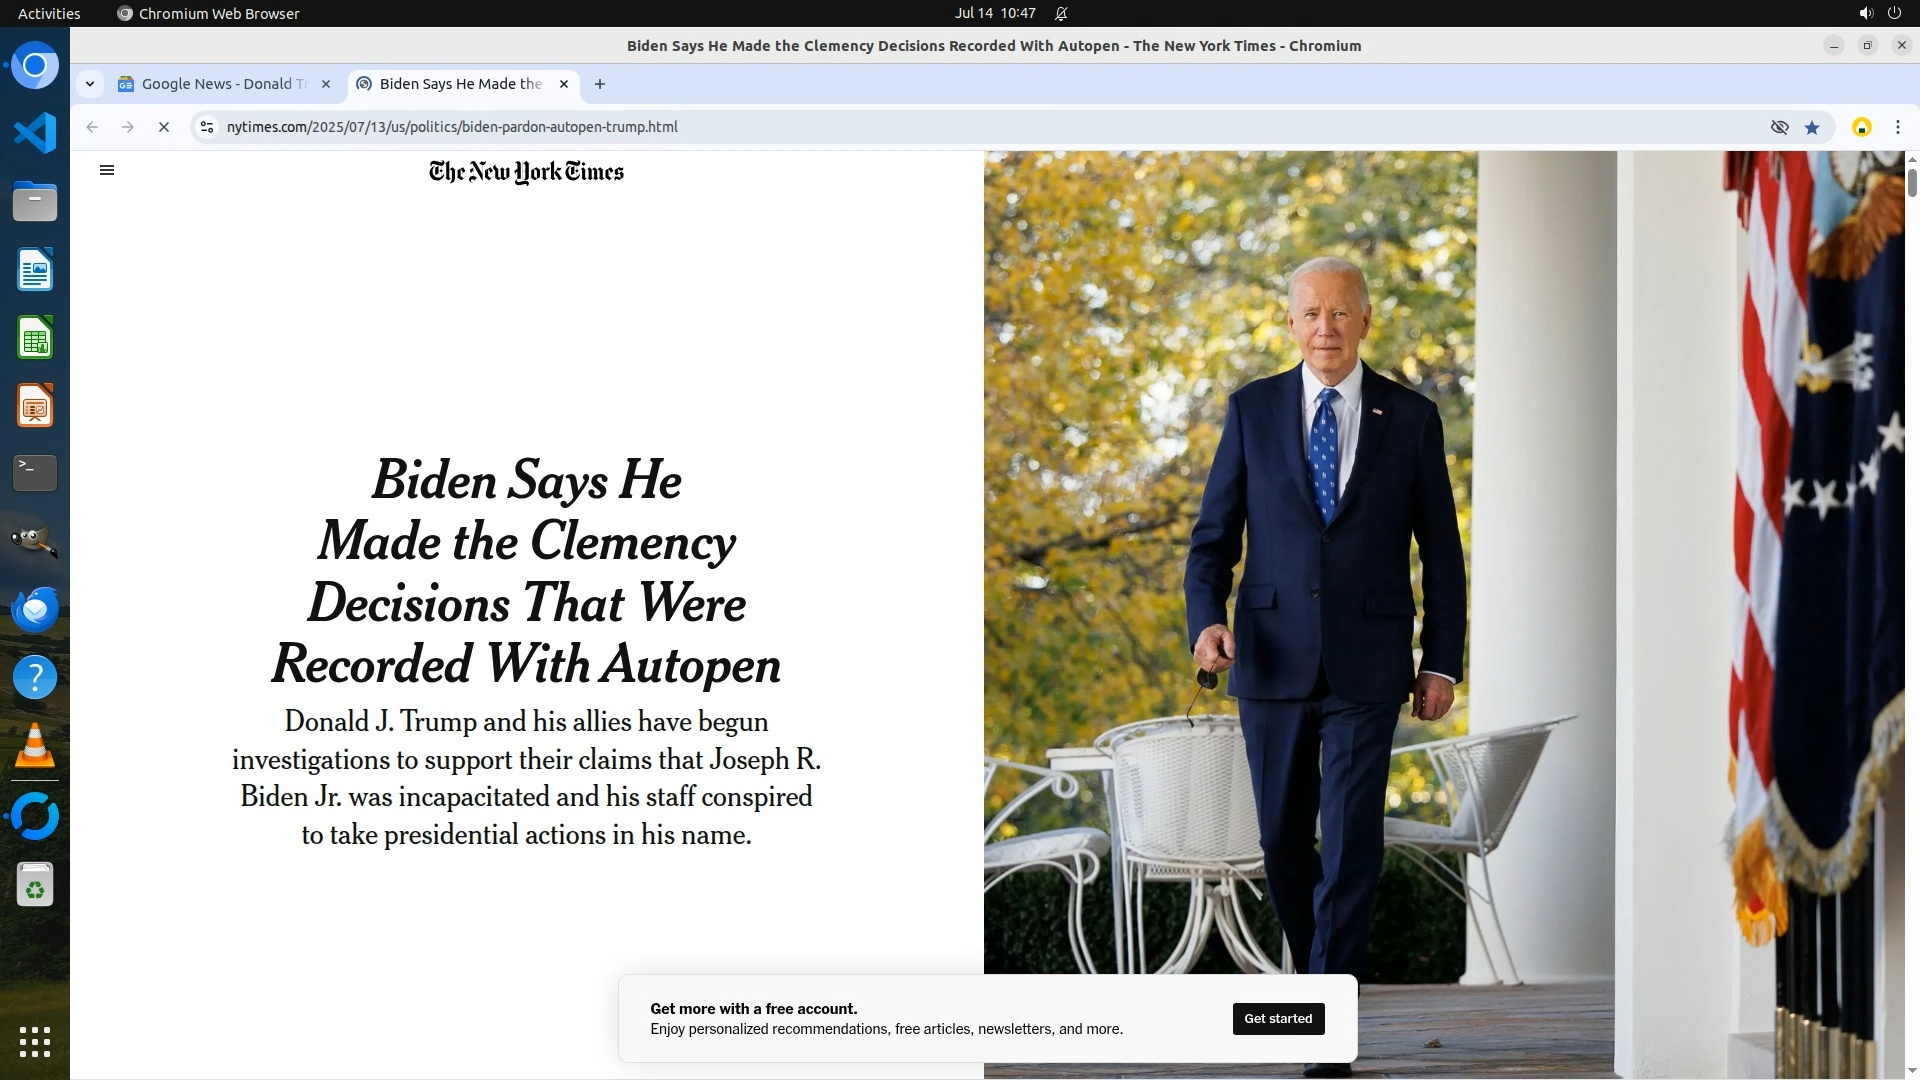
Task: Open the NYT hamburger sections menu
Action: pyautogui.click(x=107, y=170)
